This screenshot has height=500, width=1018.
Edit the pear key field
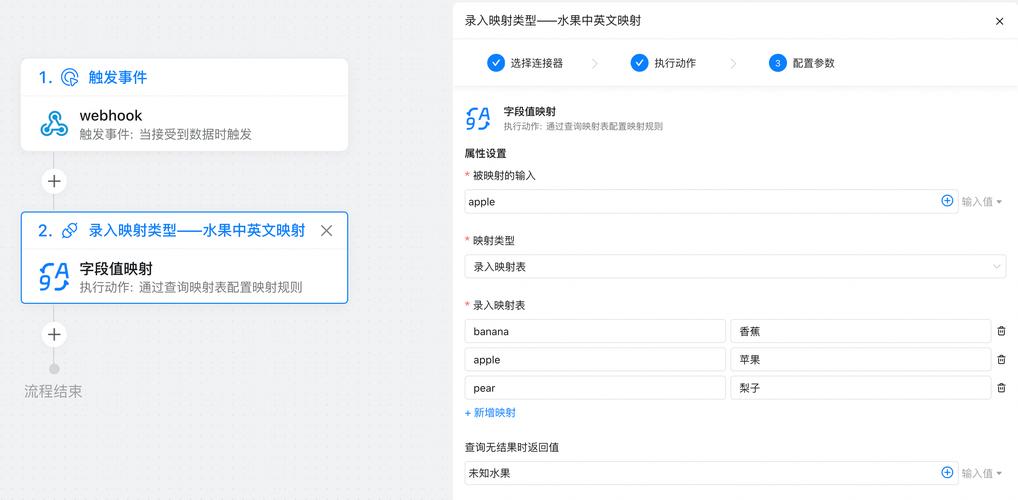coord(595,388)
